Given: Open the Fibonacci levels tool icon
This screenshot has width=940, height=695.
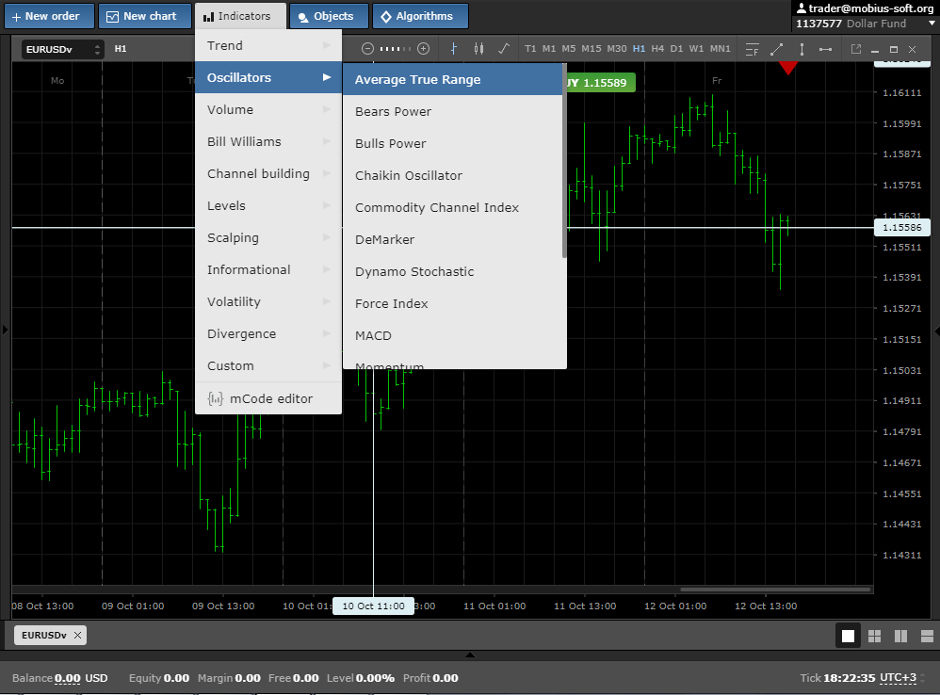Looking at the screenshot, I should (752, 49).
